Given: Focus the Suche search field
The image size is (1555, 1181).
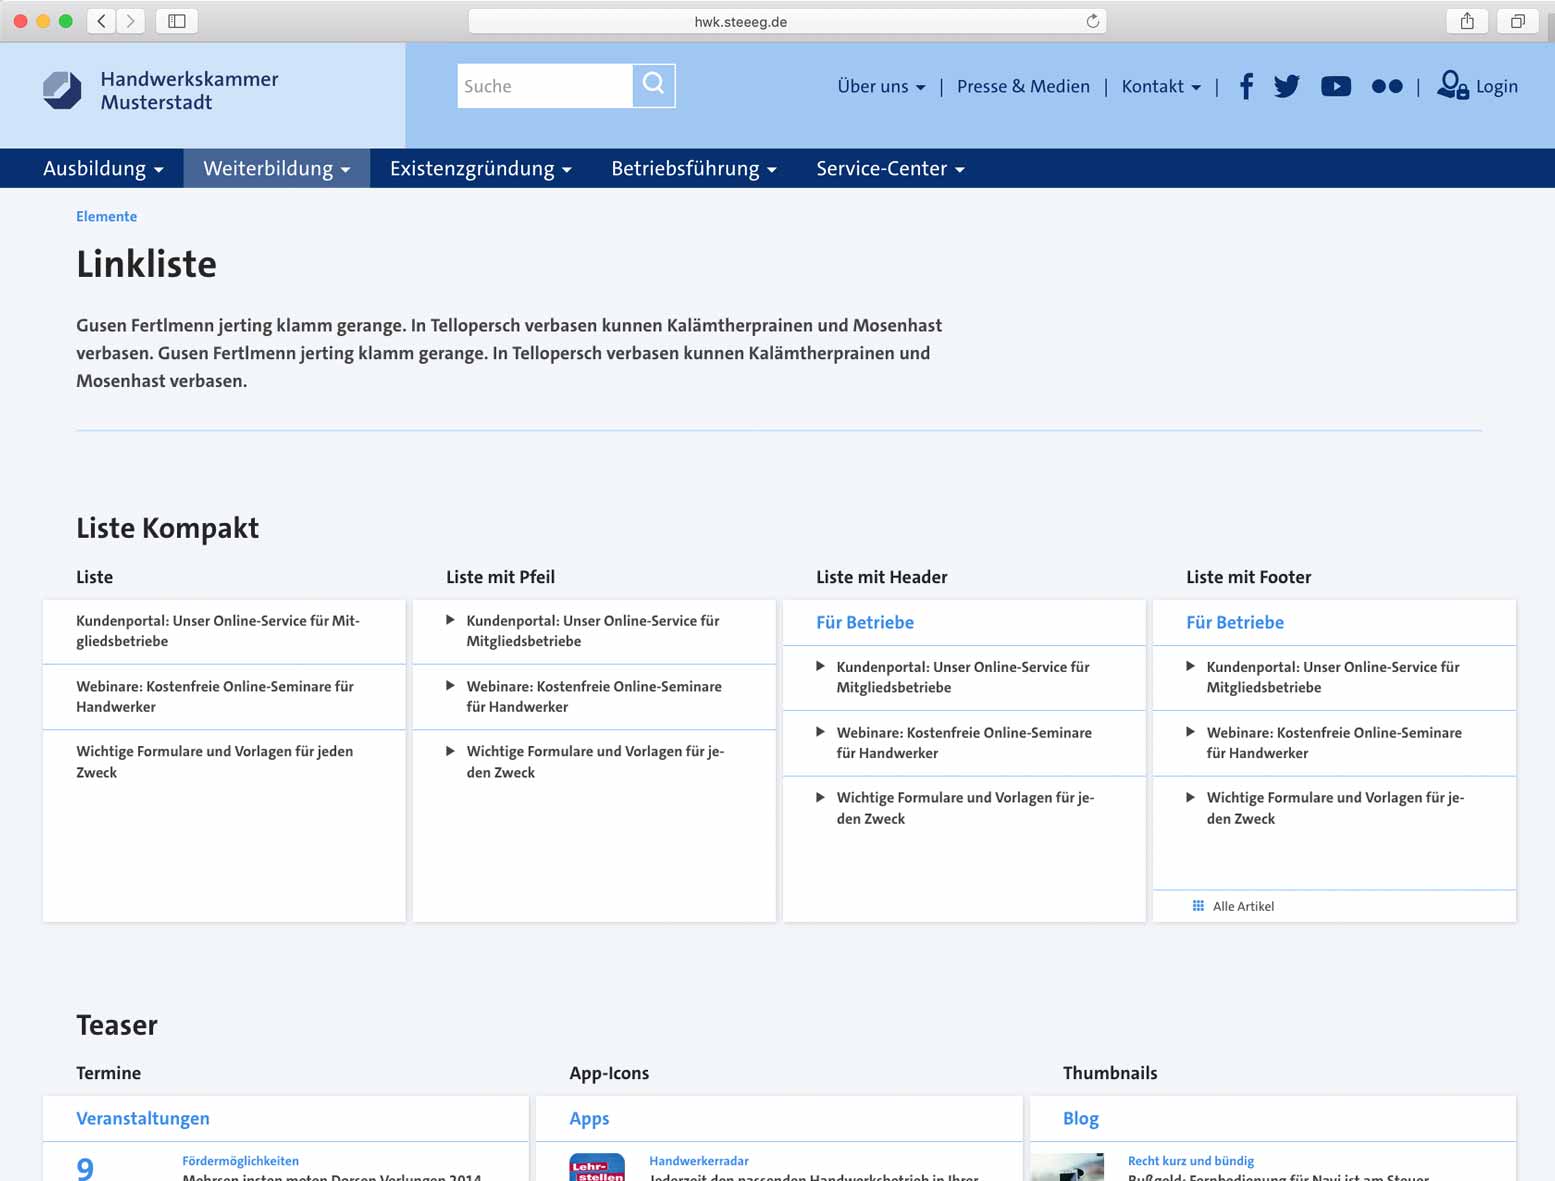Looking at the screenshot, I should click(x=544, y=87).
